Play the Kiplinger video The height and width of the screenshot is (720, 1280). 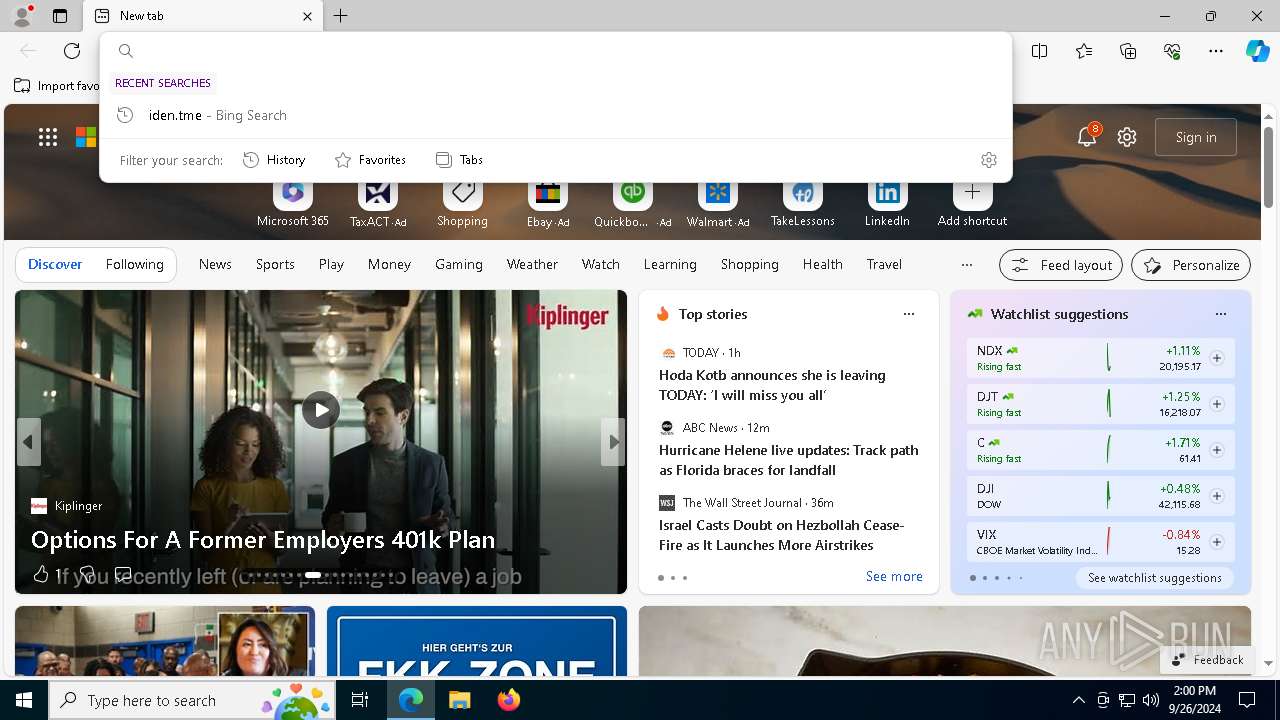[321, 410]
